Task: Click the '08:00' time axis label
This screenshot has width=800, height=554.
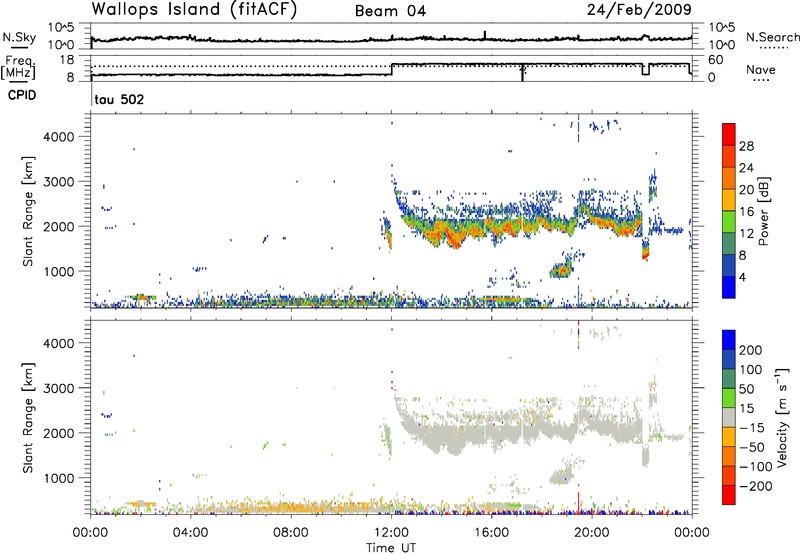Action: 291,533
